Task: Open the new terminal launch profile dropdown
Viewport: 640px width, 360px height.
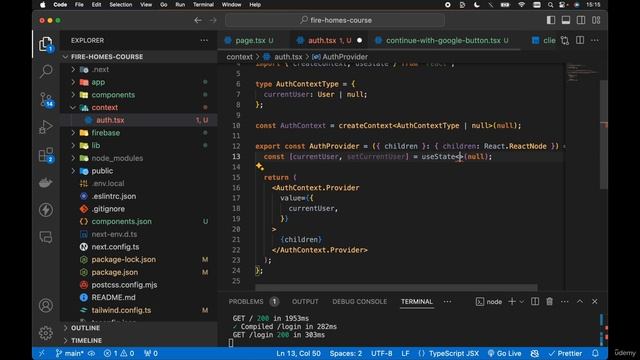Action: pyautogui.click(x=521, y=302)
